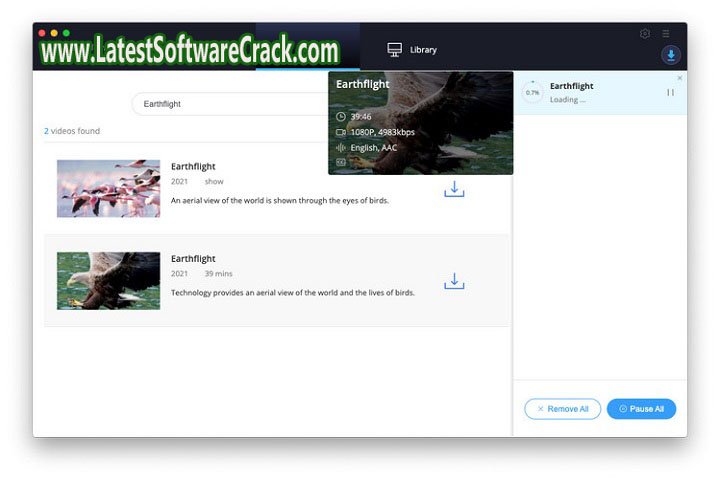Click the Library monitor icon
This screenshot has height=480, width=720.
tap(394, 50)
